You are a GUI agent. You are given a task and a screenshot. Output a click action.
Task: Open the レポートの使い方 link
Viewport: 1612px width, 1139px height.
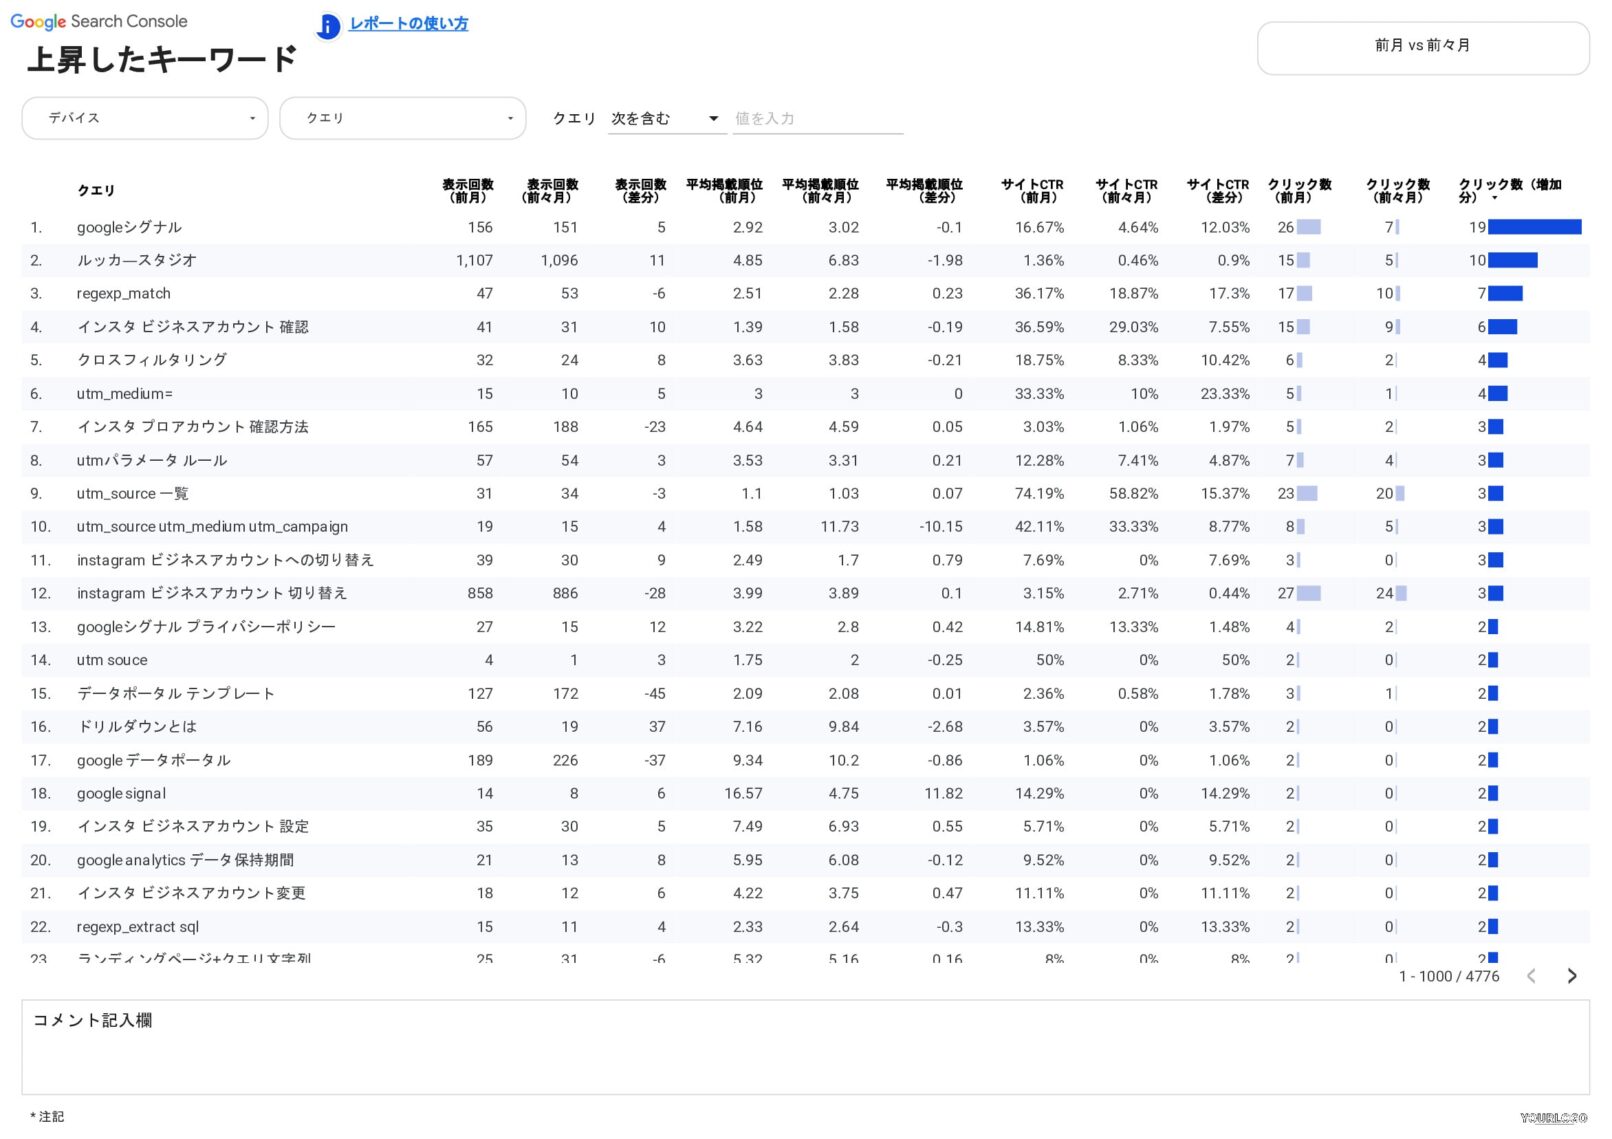[x=408, y=24]
